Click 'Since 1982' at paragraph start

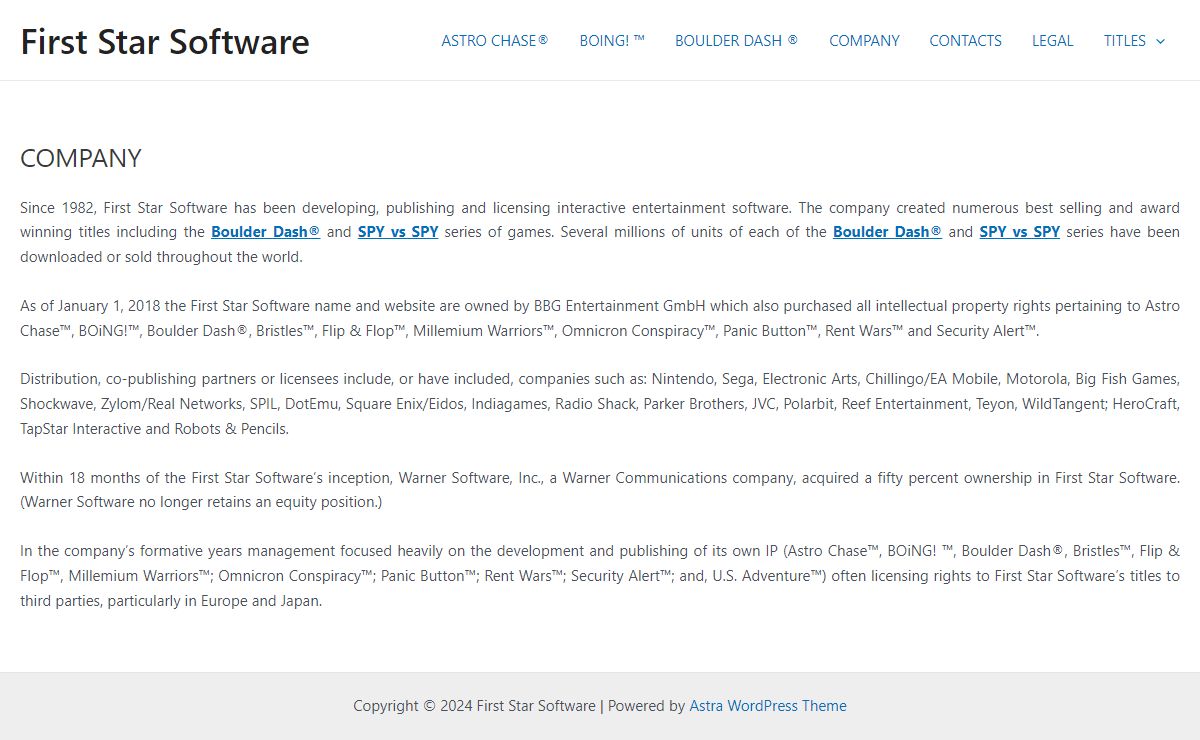pyautogui.click(x=58, y=208)
